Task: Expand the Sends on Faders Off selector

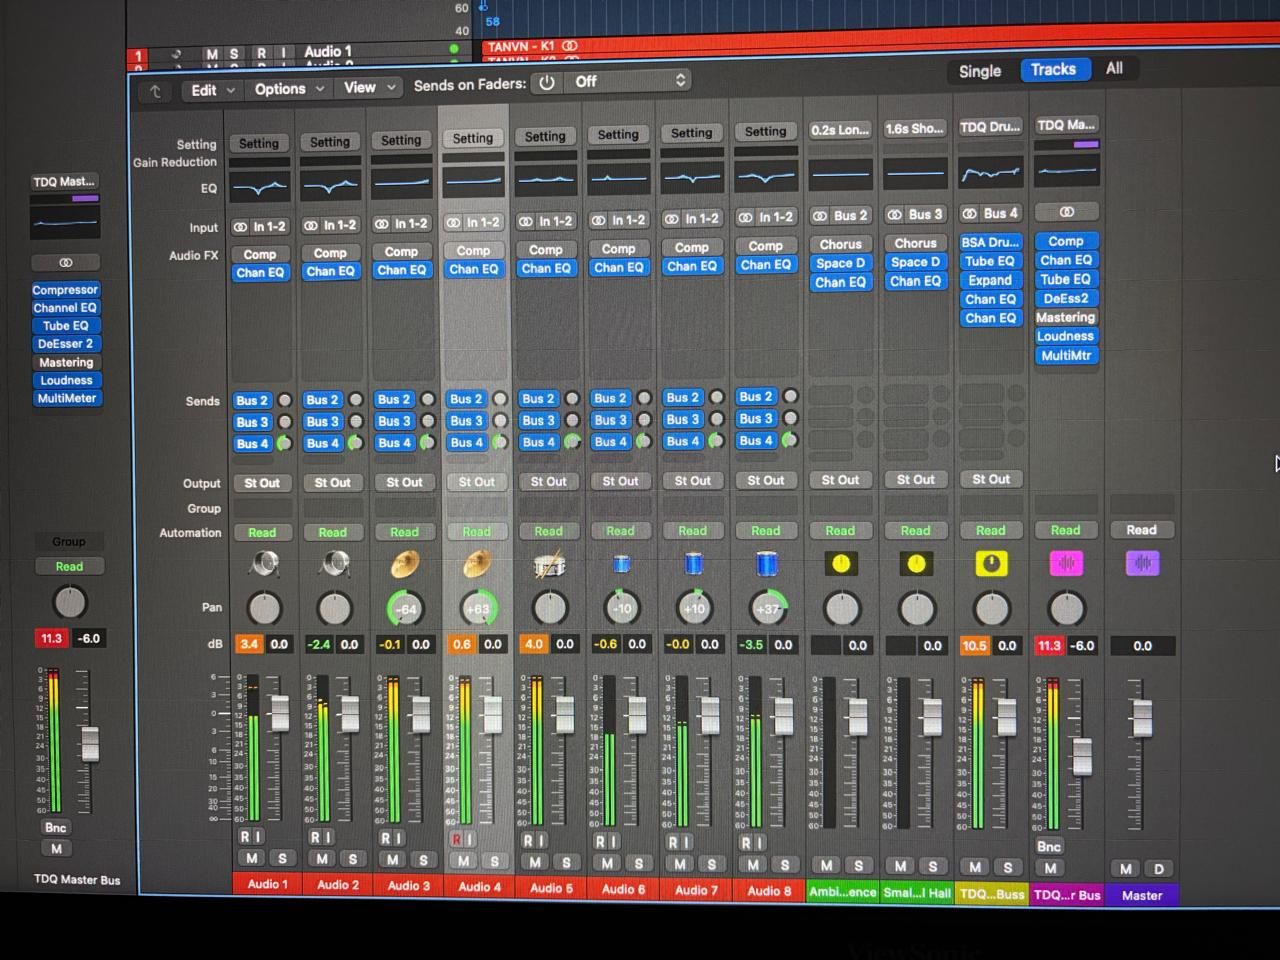Action: click(x=630, y=82)
